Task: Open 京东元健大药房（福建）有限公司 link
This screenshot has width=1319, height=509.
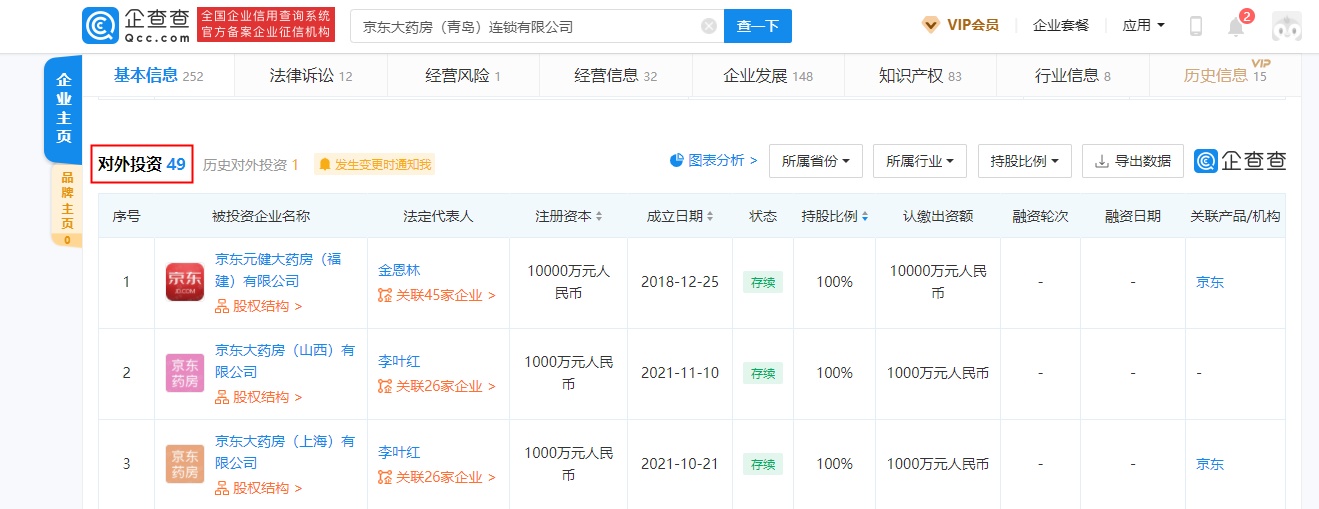Action: 278,270
